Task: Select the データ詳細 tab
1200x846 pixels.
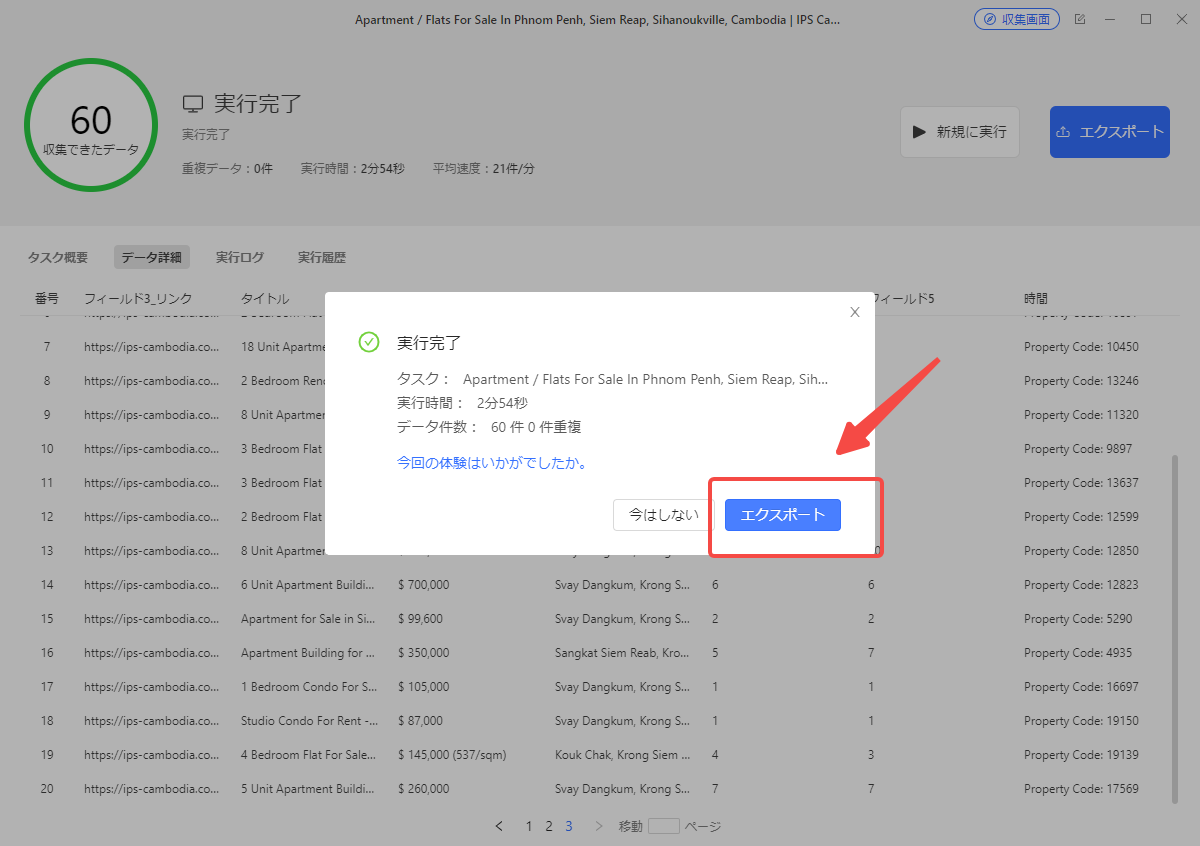Action: (151, 257)
